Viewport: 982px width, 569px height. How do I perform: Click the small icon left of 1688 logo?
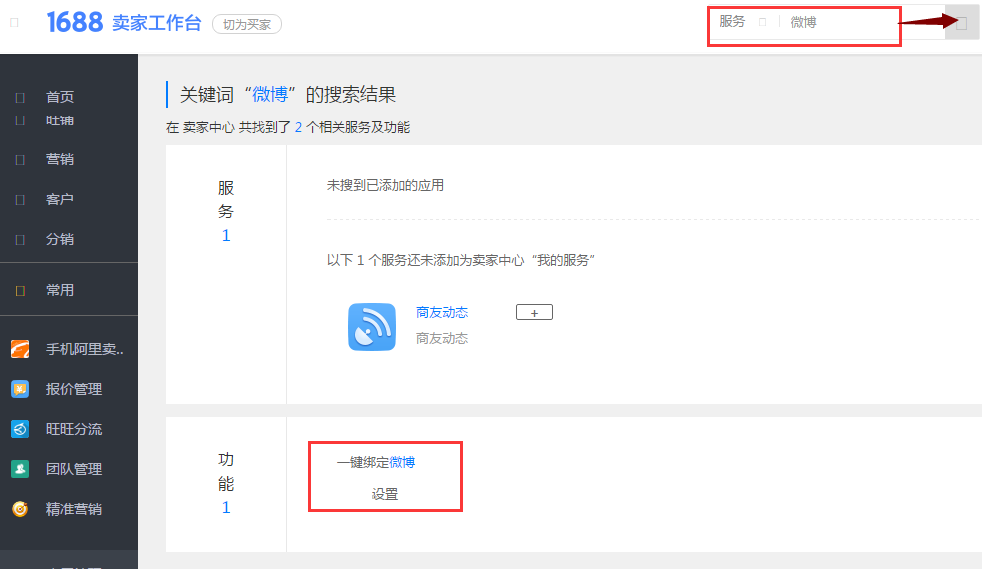[x=14, y=23]
